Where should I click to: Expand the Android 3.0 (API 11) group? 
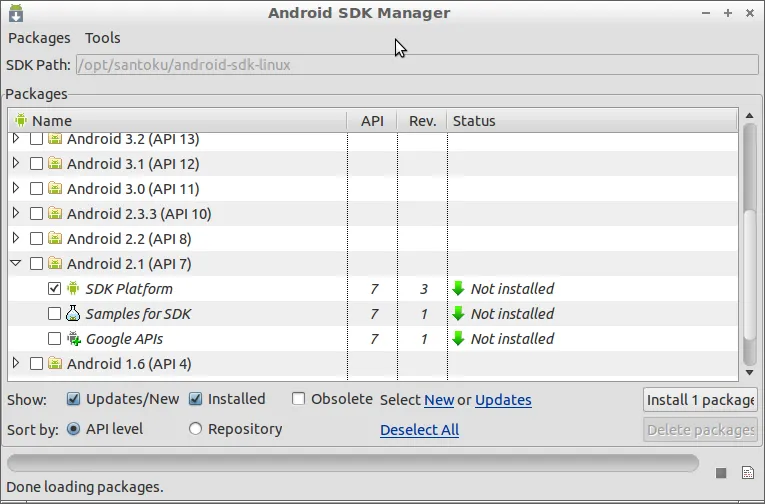(x=16, y=188)
